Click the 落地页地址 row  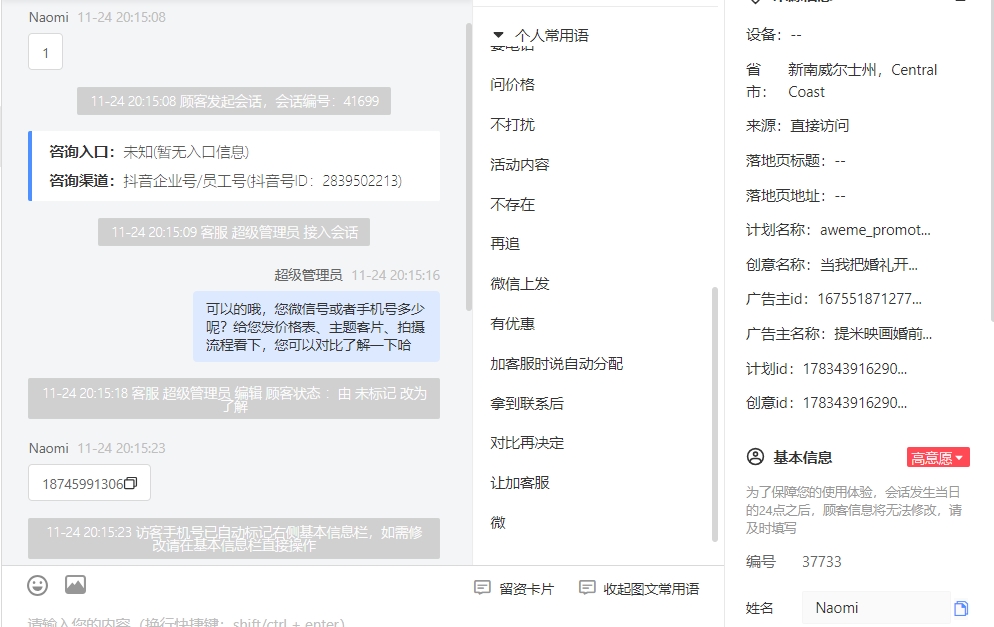[796, 196]
